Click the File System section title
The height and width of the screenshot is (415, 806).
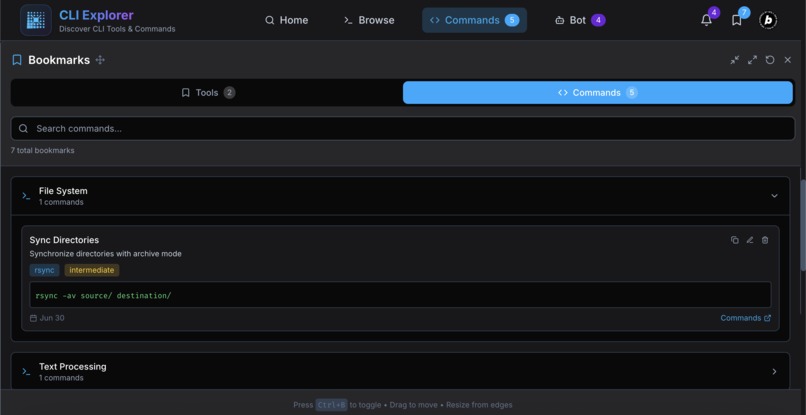[63, 191]
